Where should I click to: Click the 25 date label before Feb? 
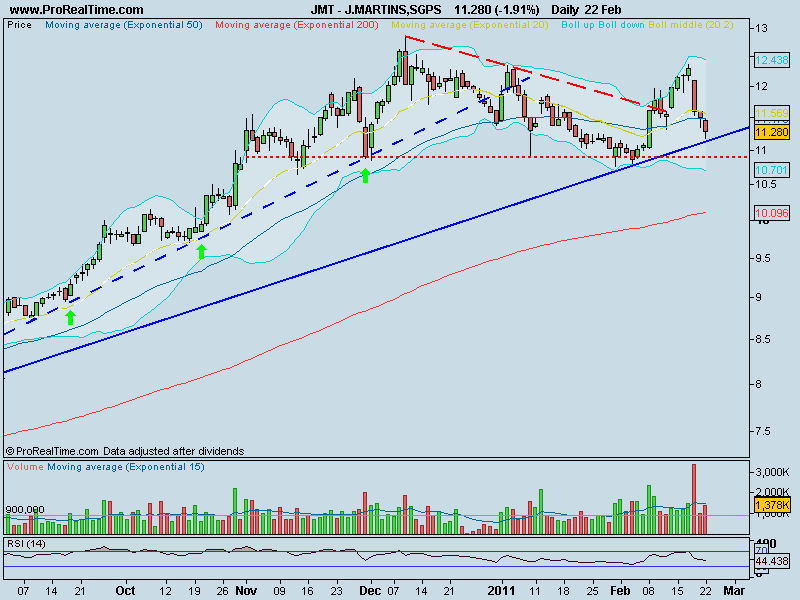tap(592, 591)
